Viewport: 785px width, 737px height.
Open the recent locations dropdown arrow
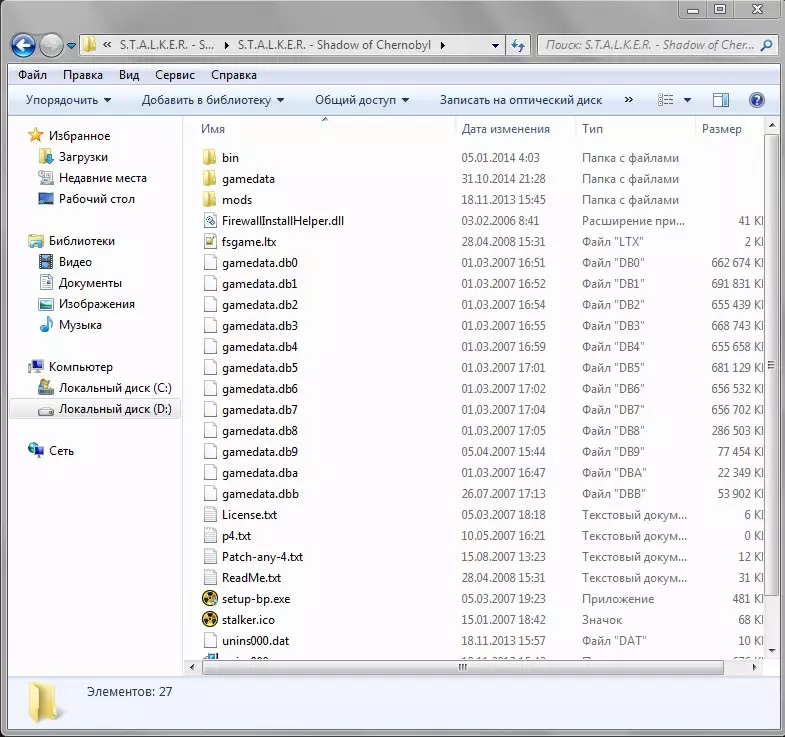click(72, 46)
